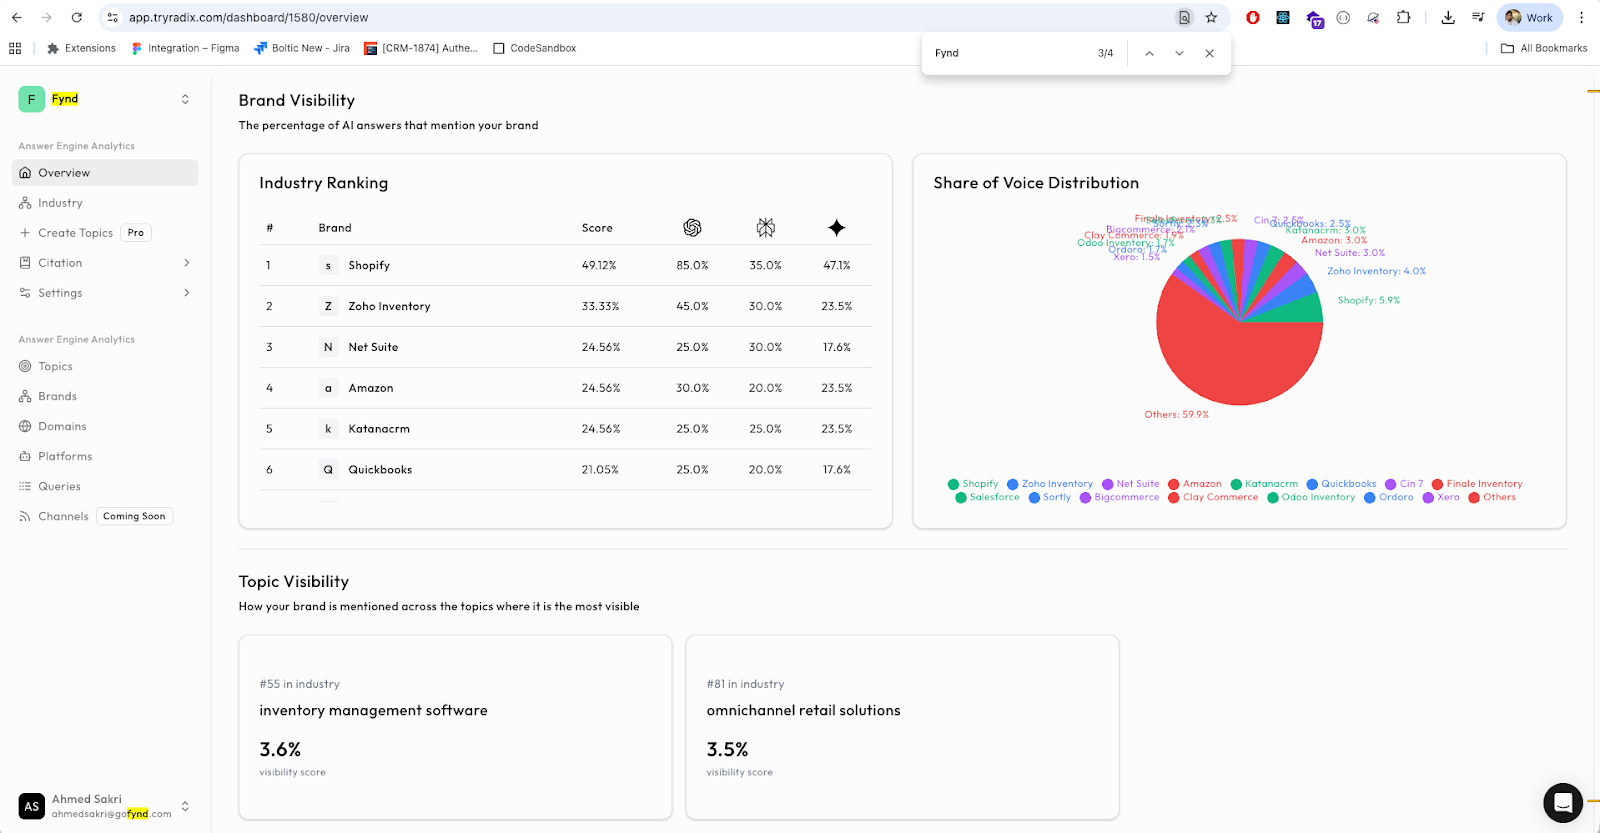Click the Gemini sparkle column icon

pos(837,228)
